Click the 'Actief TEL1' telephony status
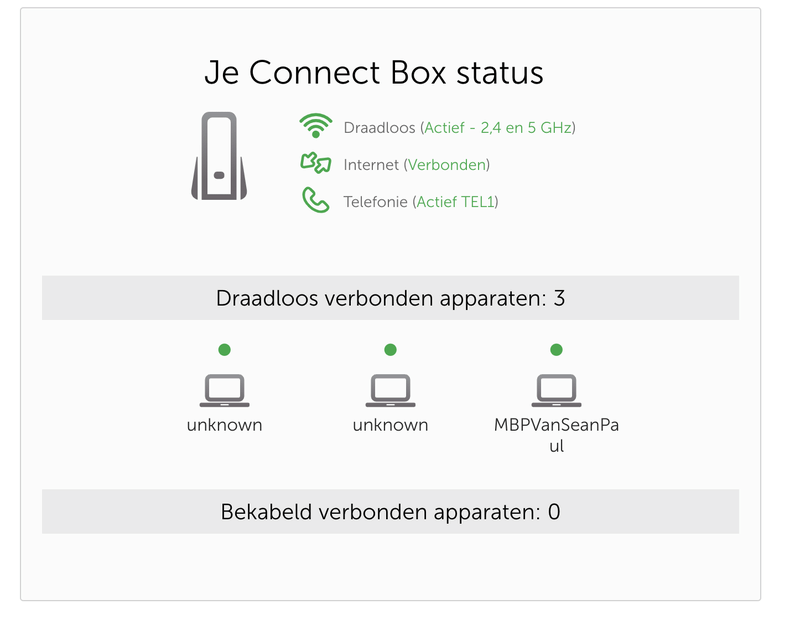This screenshot has width=800, height=620. [457, 202]
